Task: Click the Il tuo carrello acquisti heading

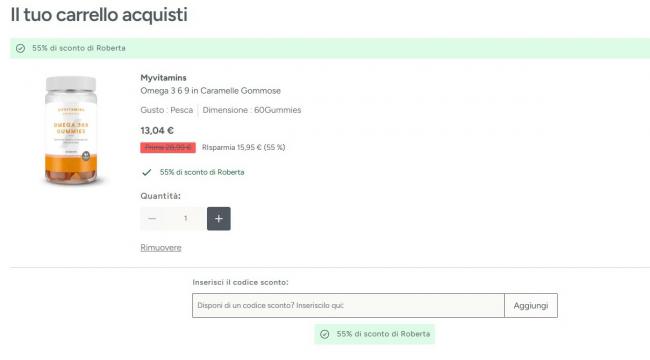Action: pos(99,15)
